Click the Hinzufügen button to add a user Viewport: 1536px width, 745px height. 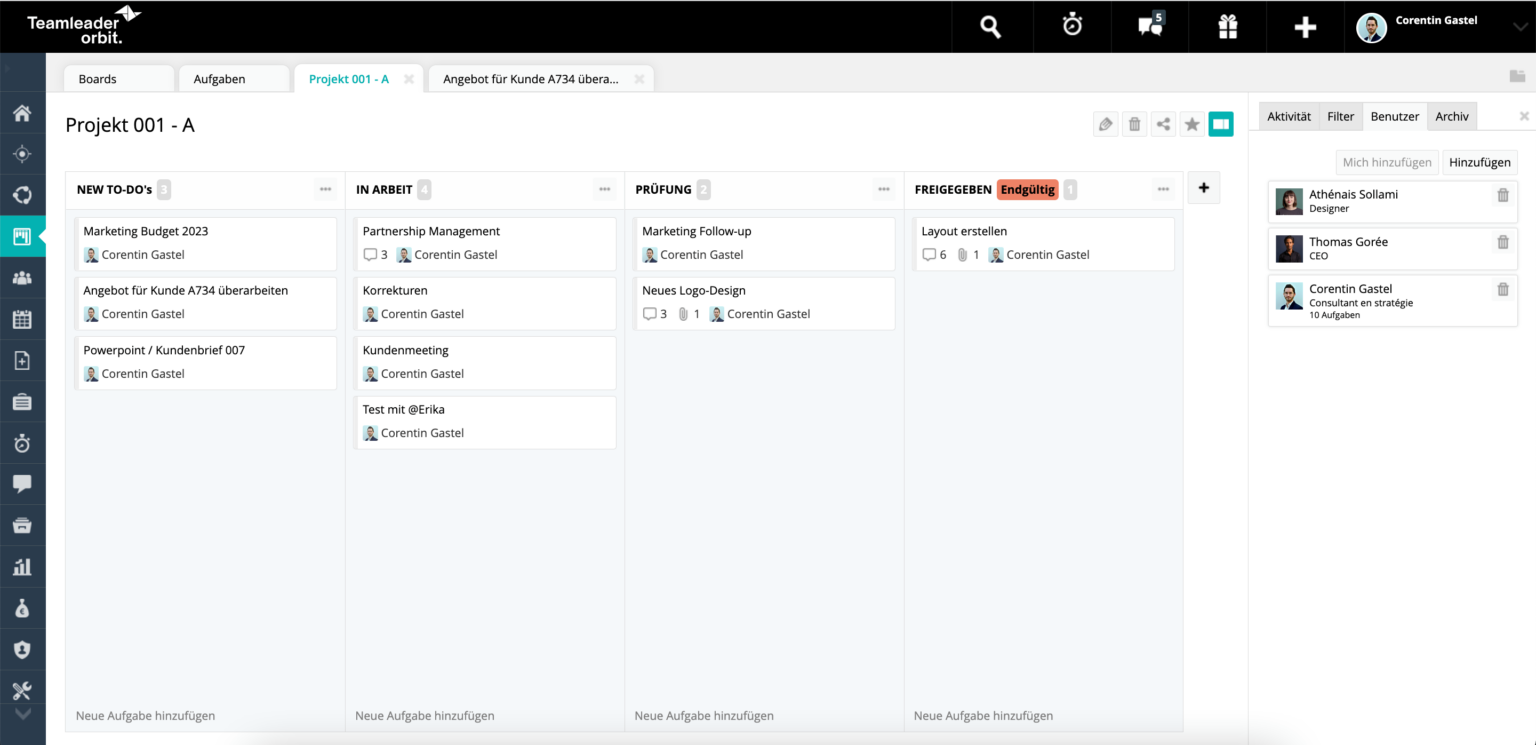[1479, 162]
